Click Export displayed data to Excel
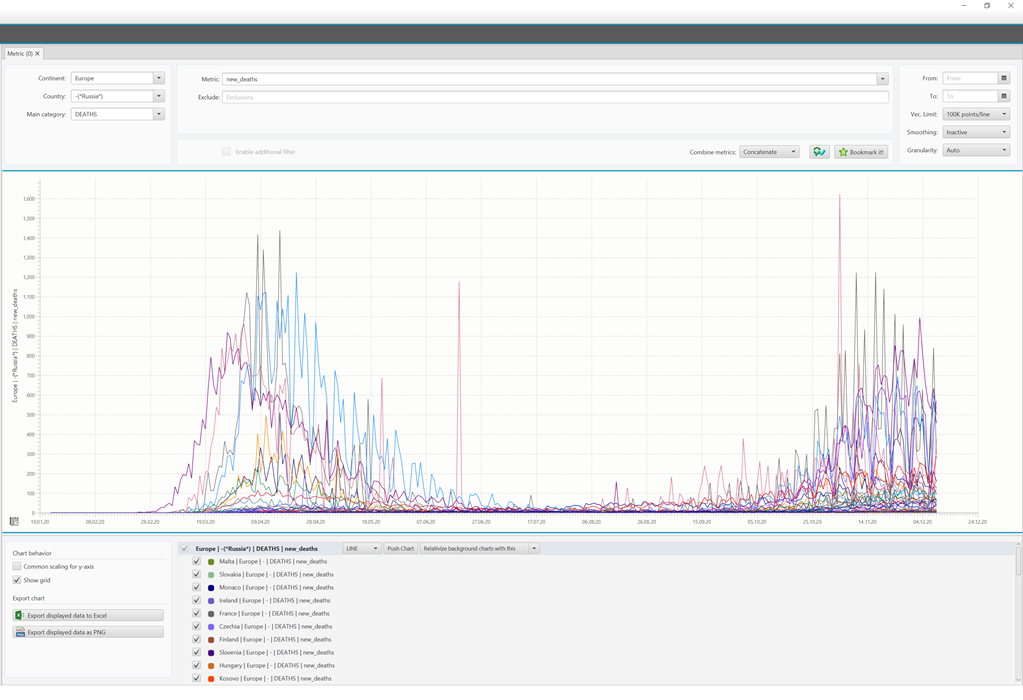 (x=88, y=617)
